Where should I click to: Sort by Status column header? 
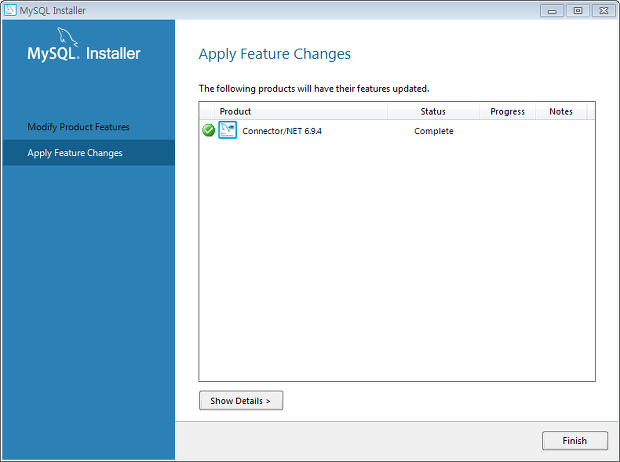coord(433,112)
